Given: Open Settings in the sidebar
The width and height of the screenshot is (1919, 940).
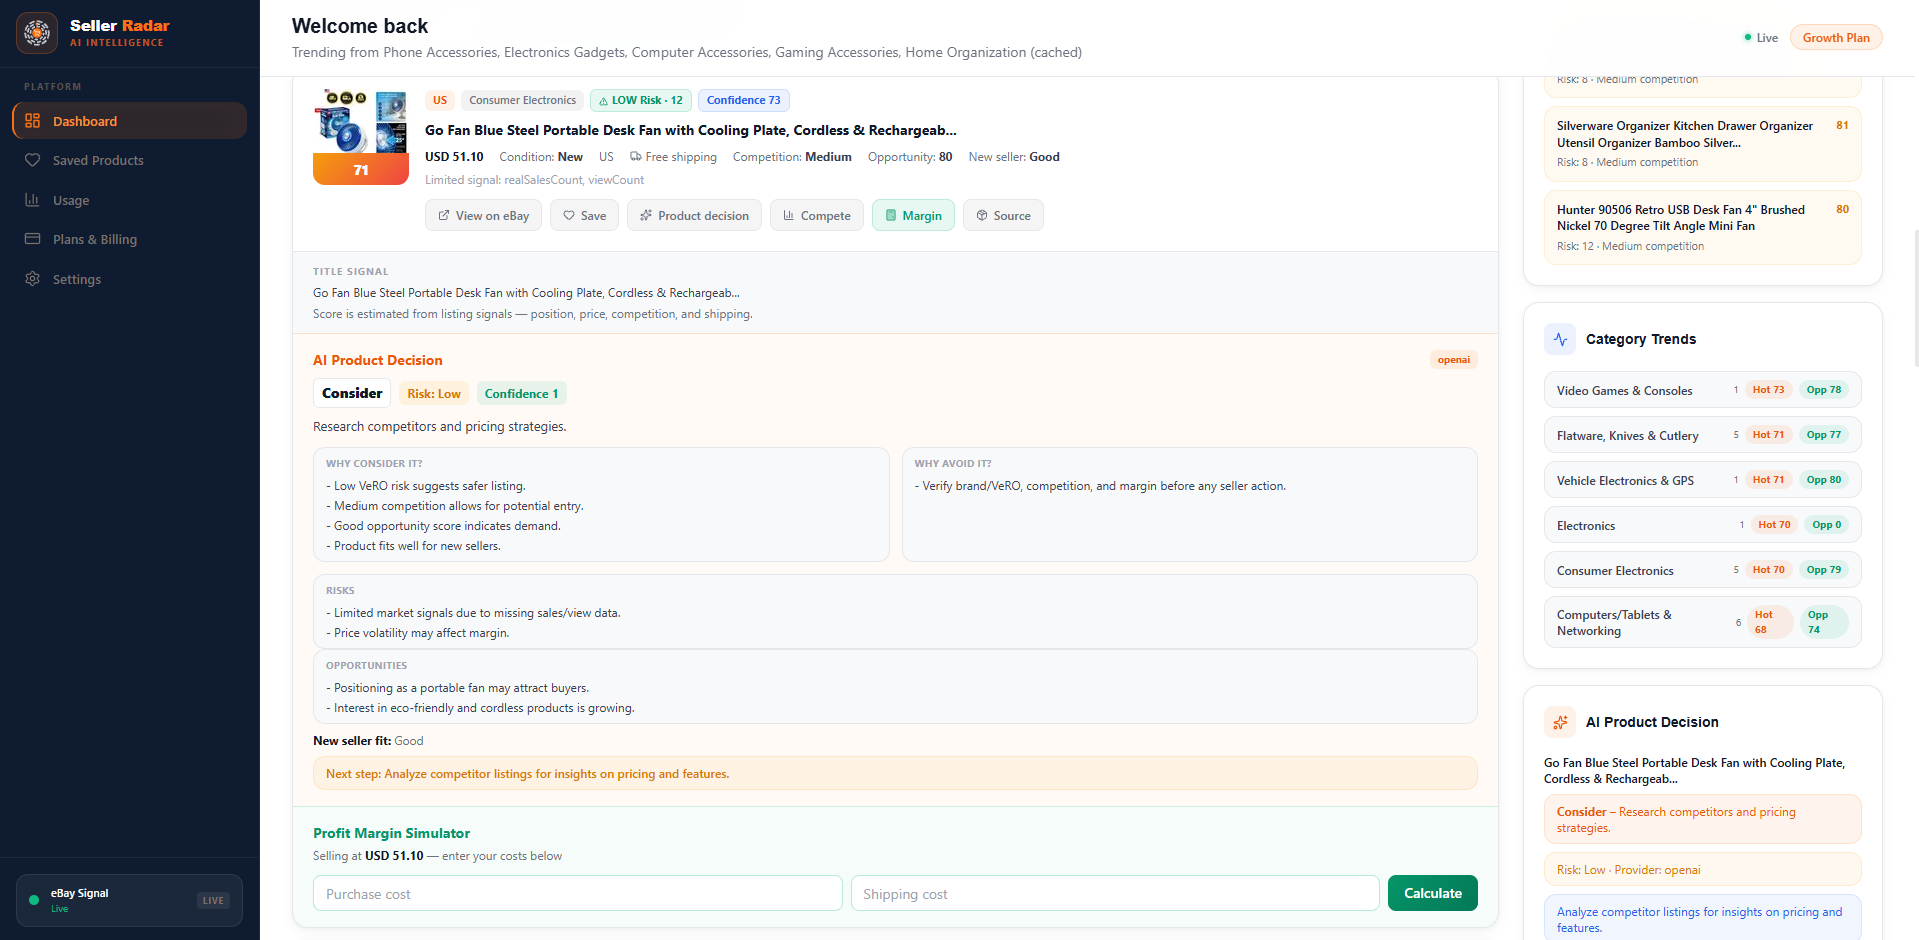Looking at the screenshot, I should coord(130,279).
